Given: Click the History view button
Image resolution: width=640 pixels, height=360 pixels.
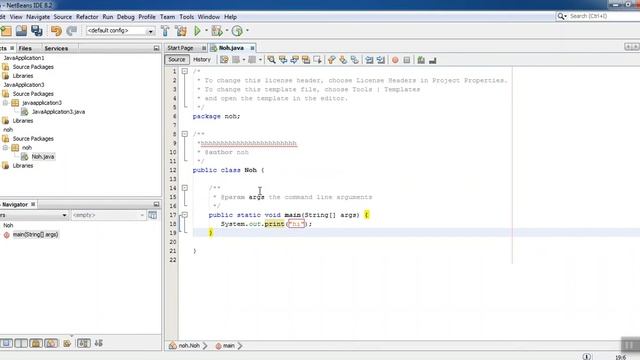Looking at the screenshot, I should [x=202, y=60].
